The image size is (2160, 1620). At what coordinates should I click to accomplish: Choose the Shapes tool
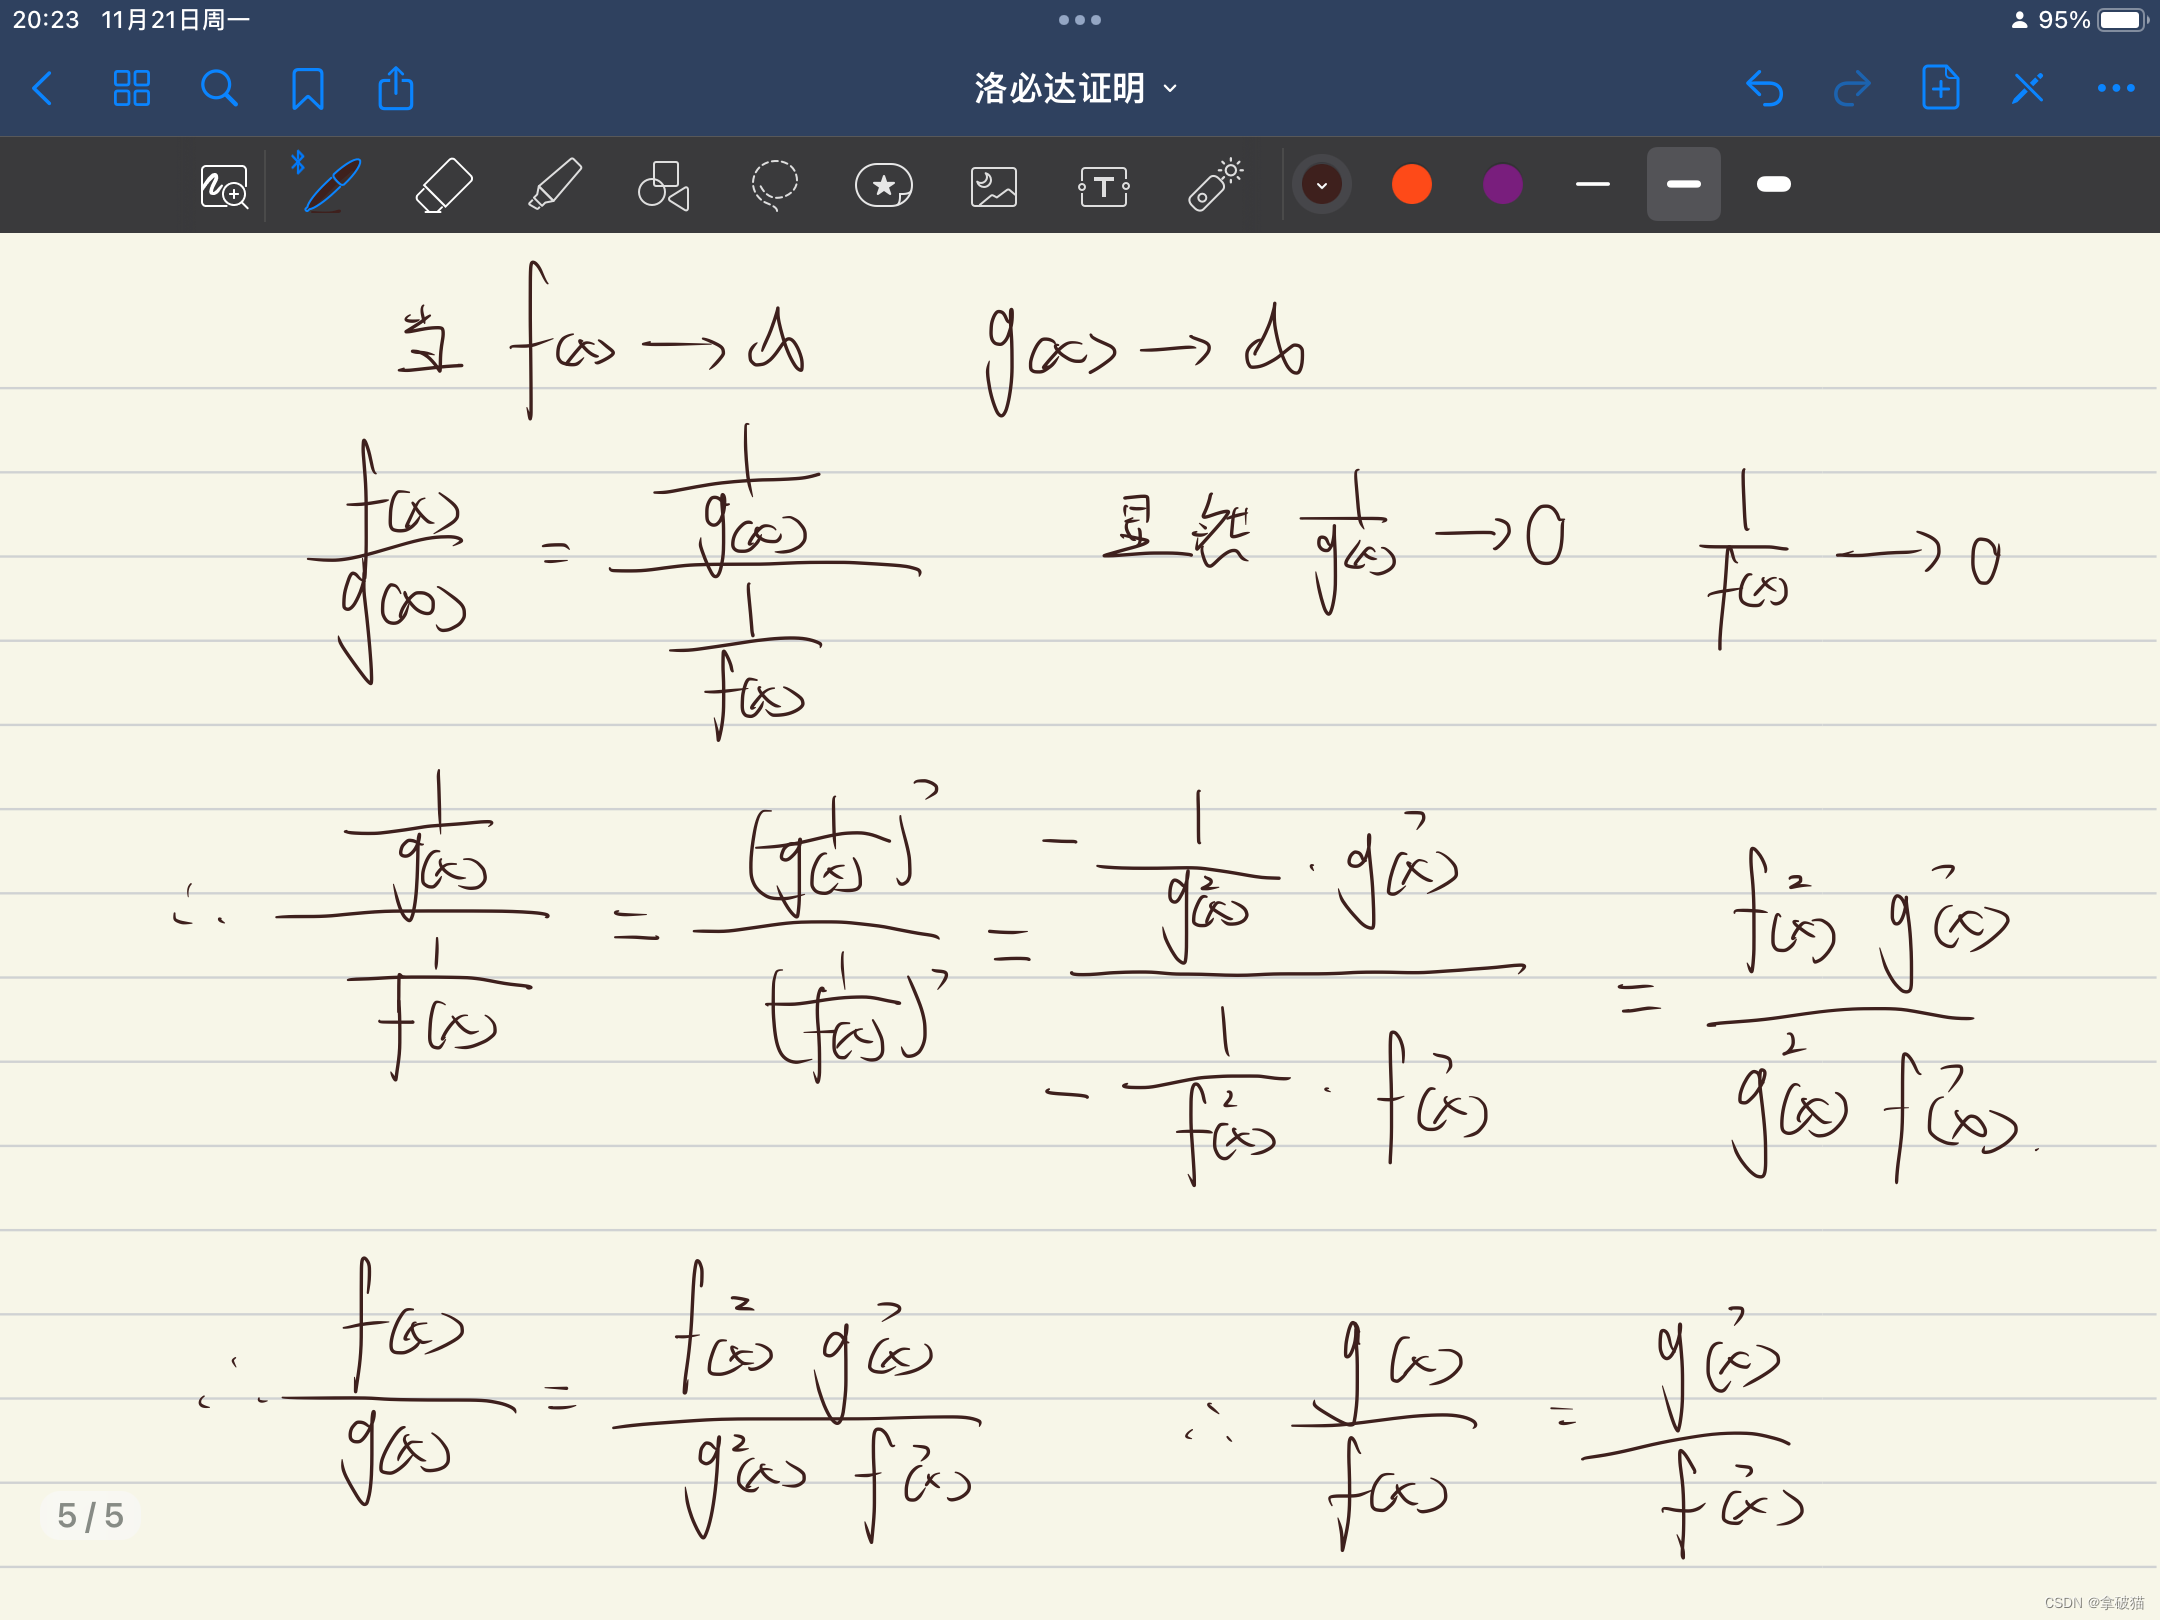point(664,185)
